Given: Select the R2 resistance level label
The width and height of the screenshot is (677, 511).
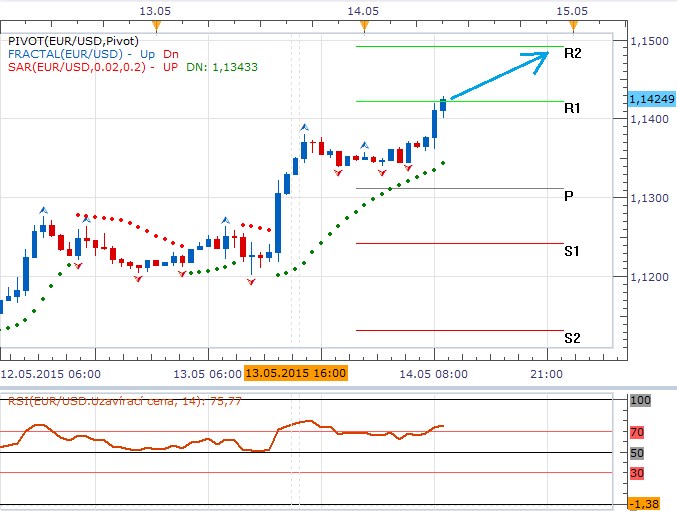Looking at the screenshot, I should [x=573, y=53].
